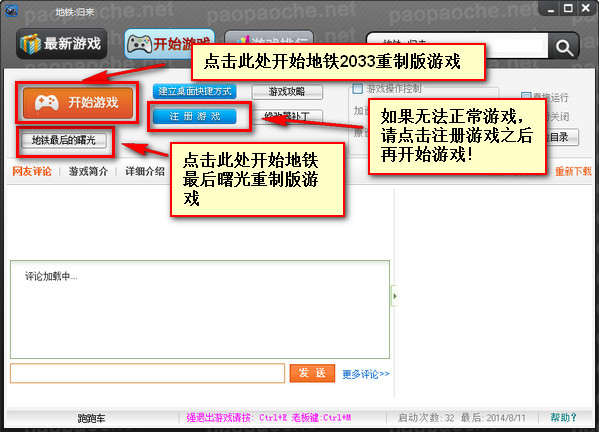Click the 注册游戏 button
The width and height of the screenshot is (599, 432).
(194, 116)
